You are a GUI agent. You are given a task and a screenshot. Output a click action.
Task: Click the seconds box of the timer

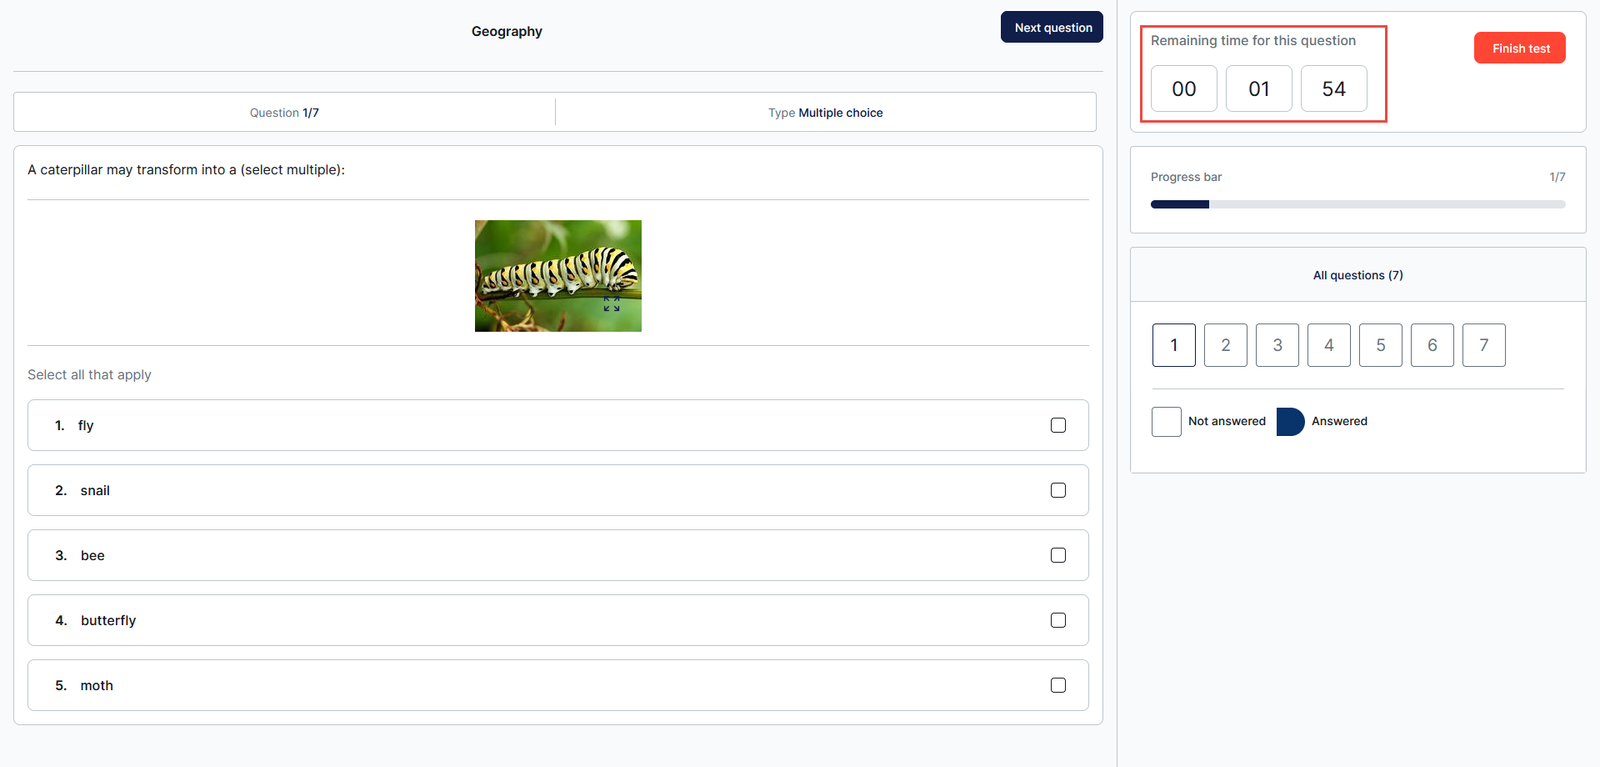tap(1333, 89)
